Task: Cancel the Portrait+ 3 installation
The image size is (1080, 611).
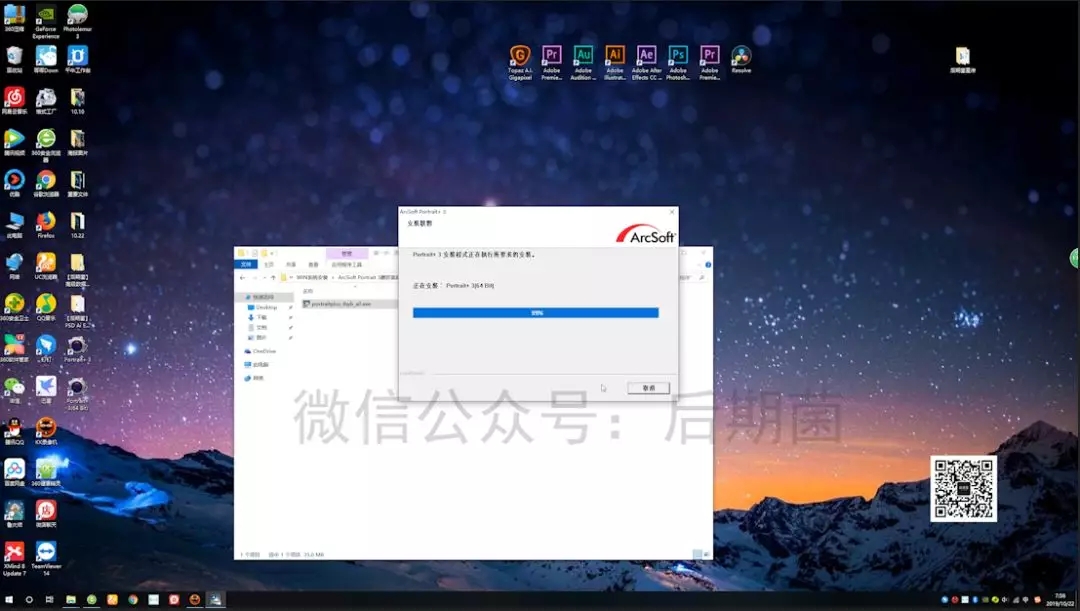Action: [648, 388]
